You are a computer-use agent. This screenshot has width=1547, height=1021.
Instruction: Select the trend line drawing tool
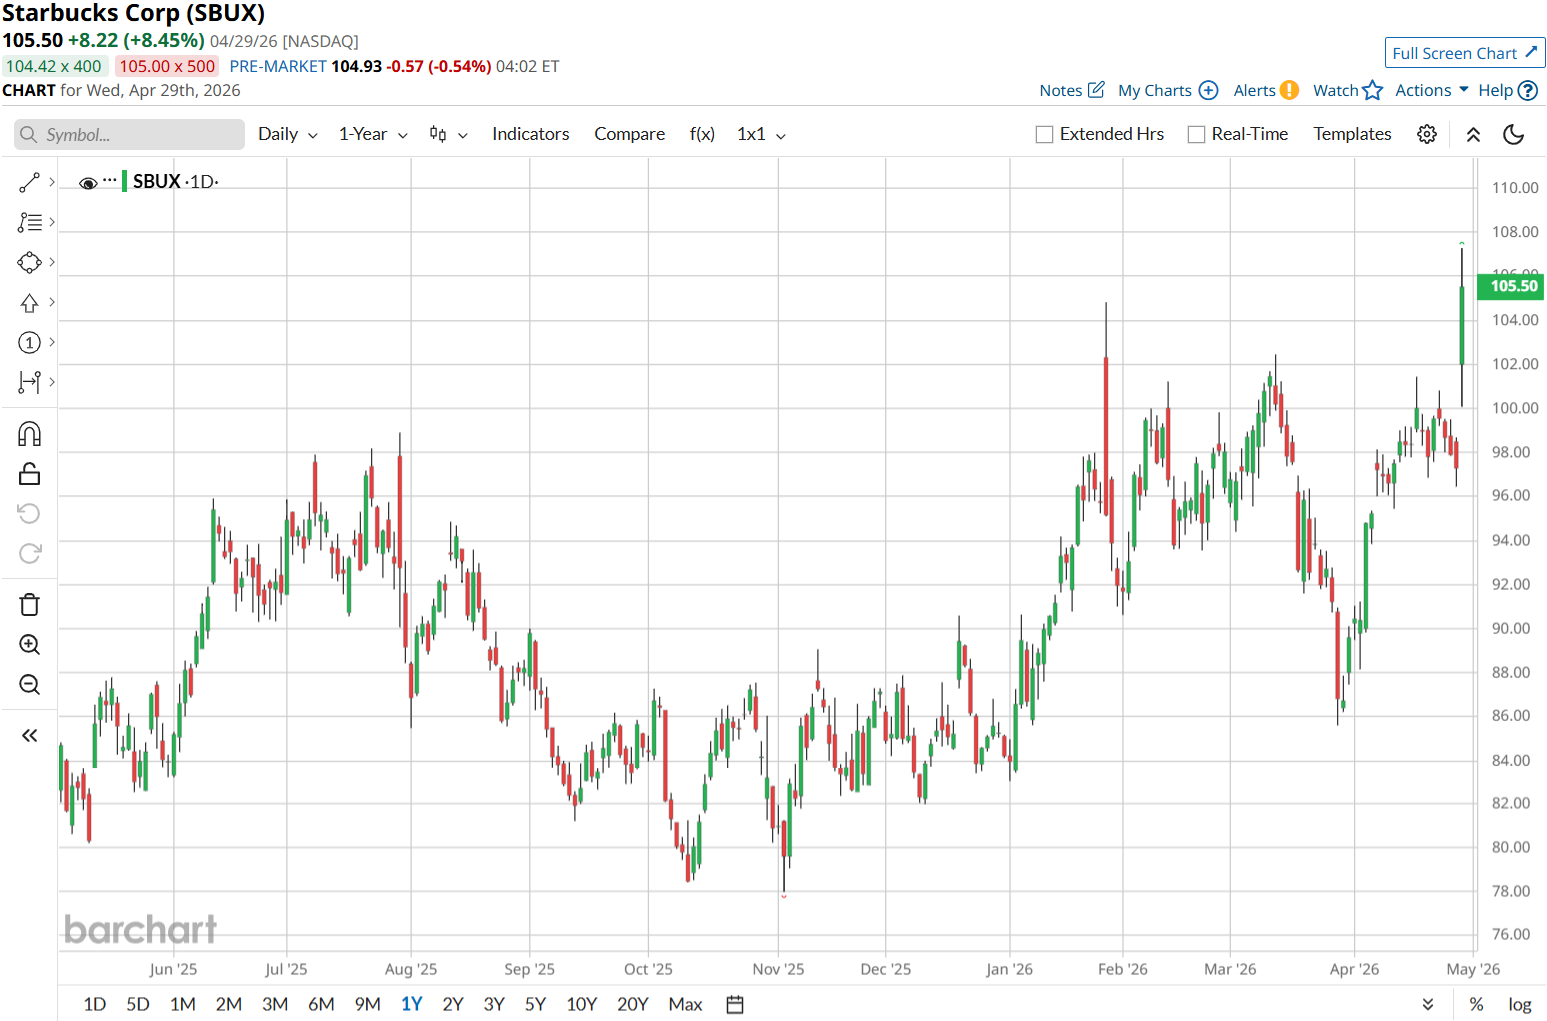click(29, 182)
